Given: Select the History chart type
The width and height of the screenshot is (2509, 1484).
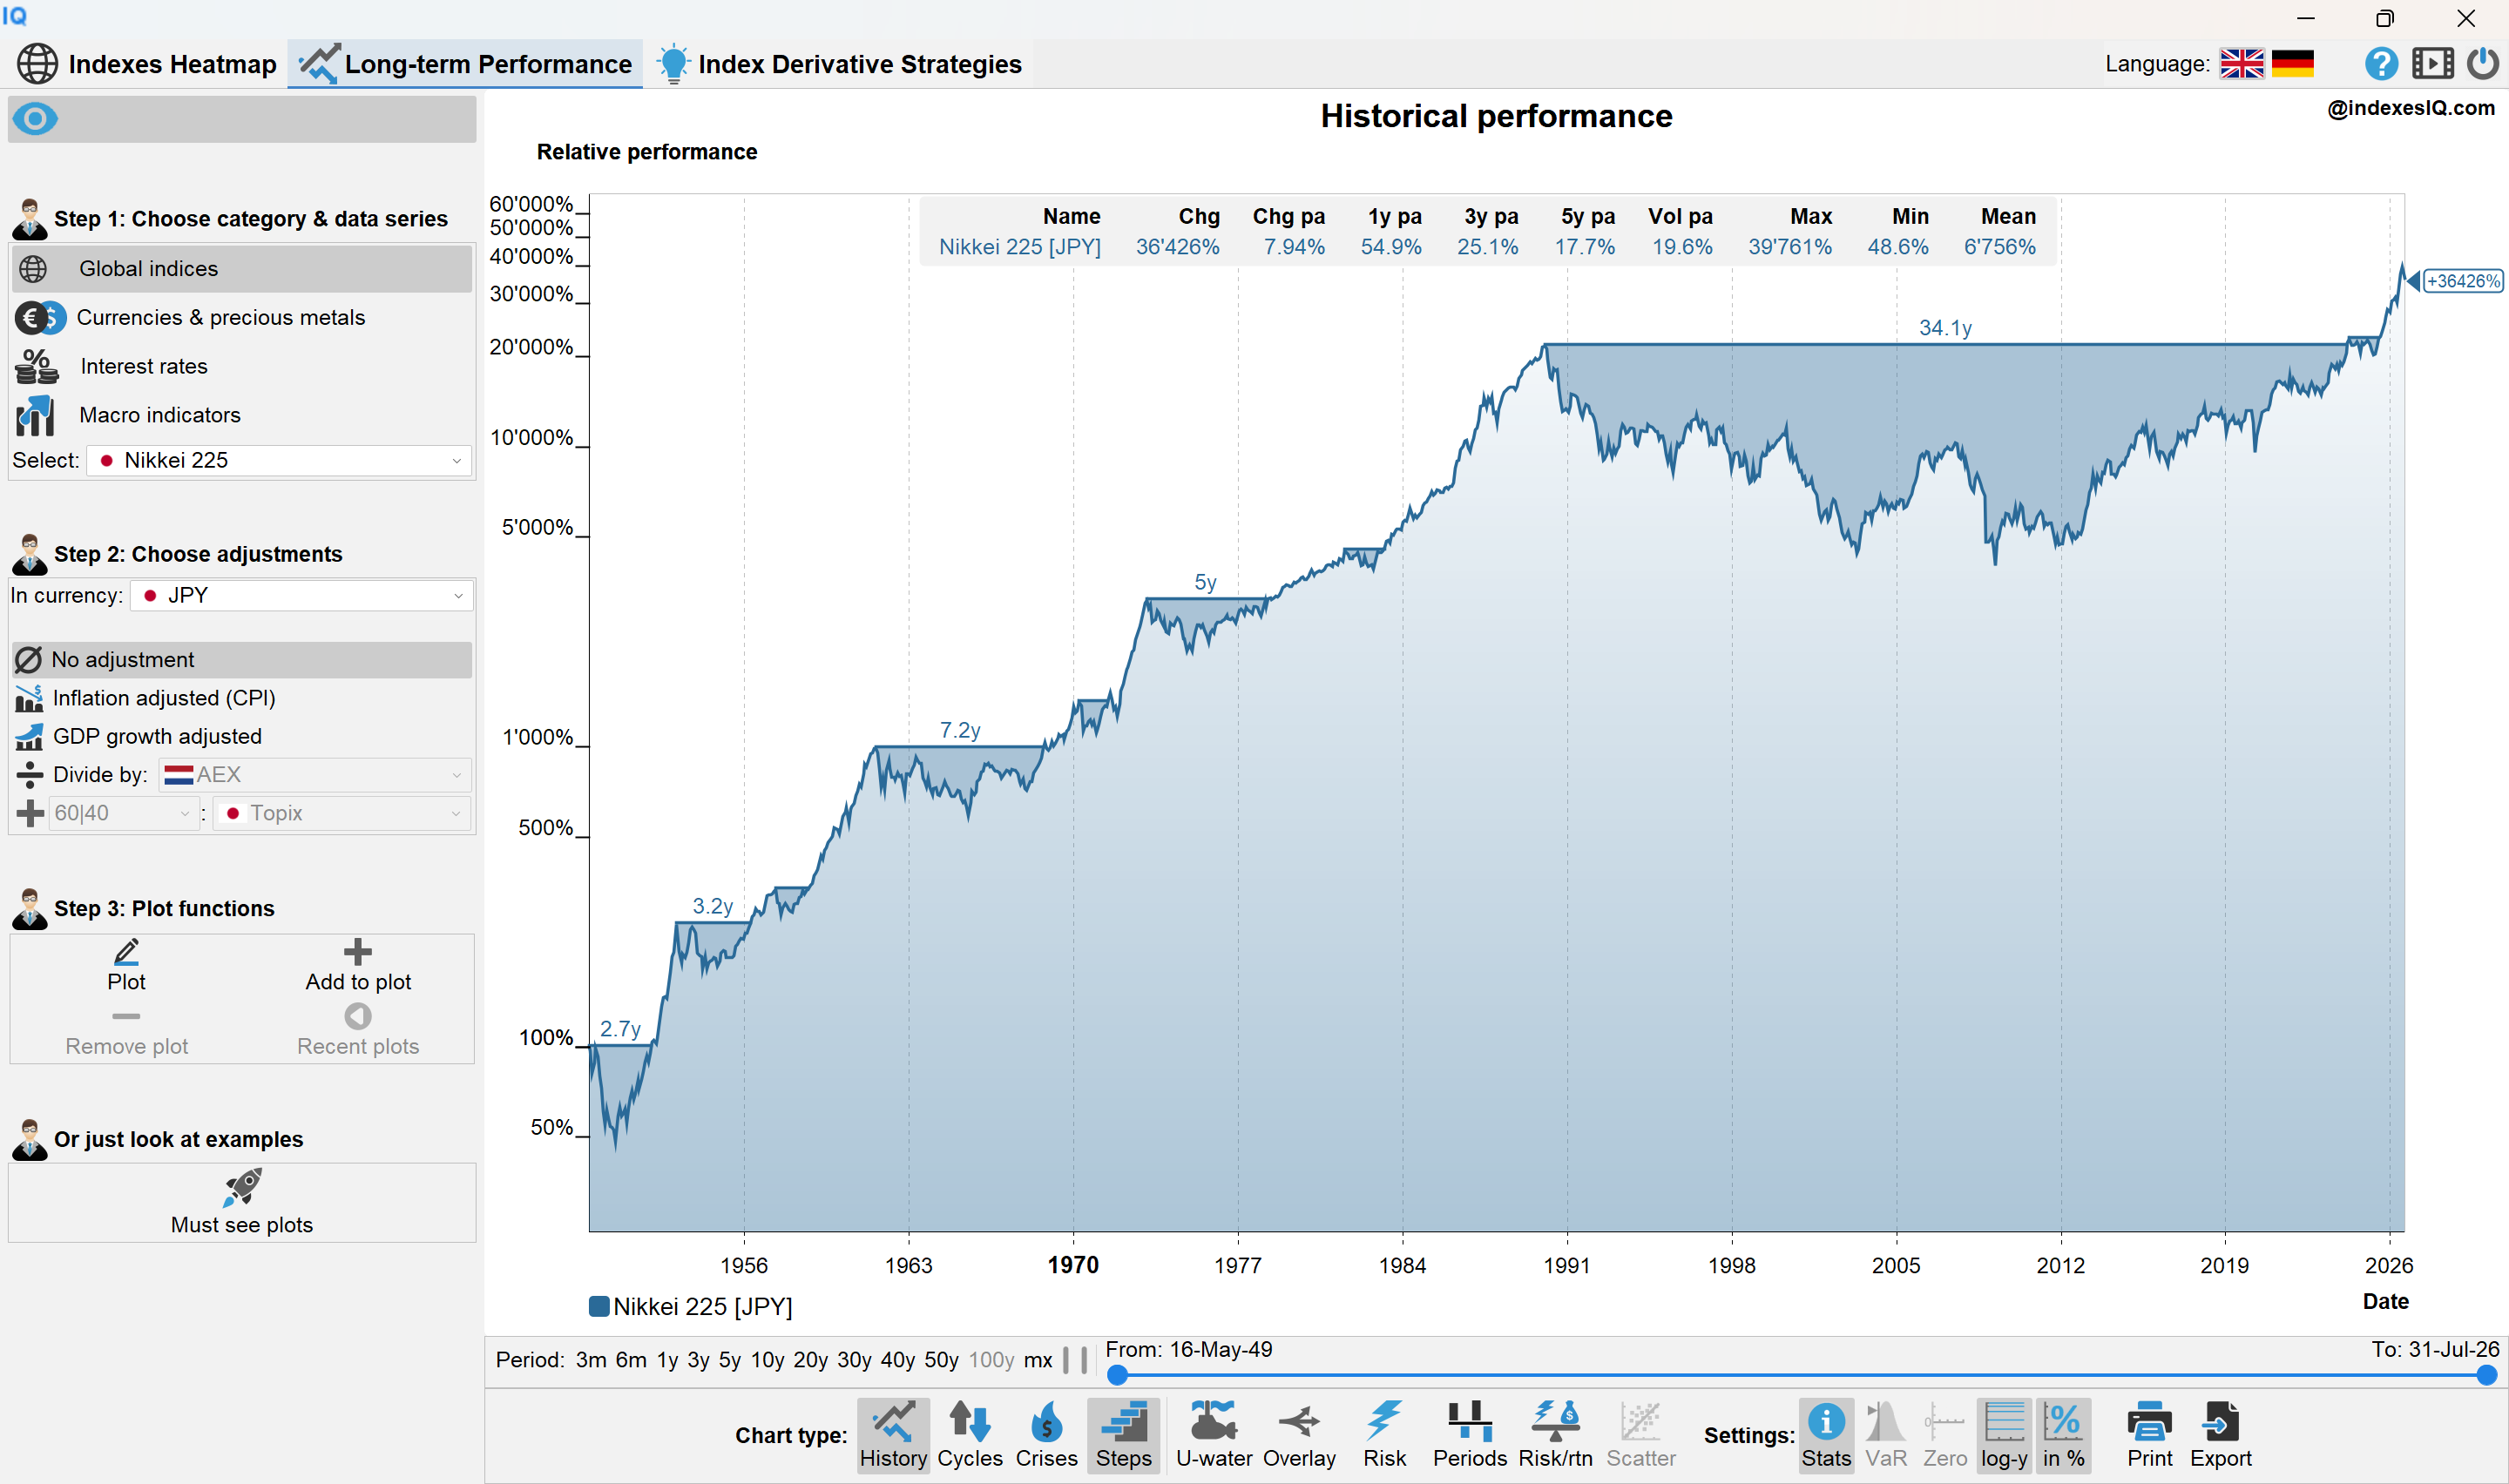Looking at the screenshot, I should click(893, 1435).
